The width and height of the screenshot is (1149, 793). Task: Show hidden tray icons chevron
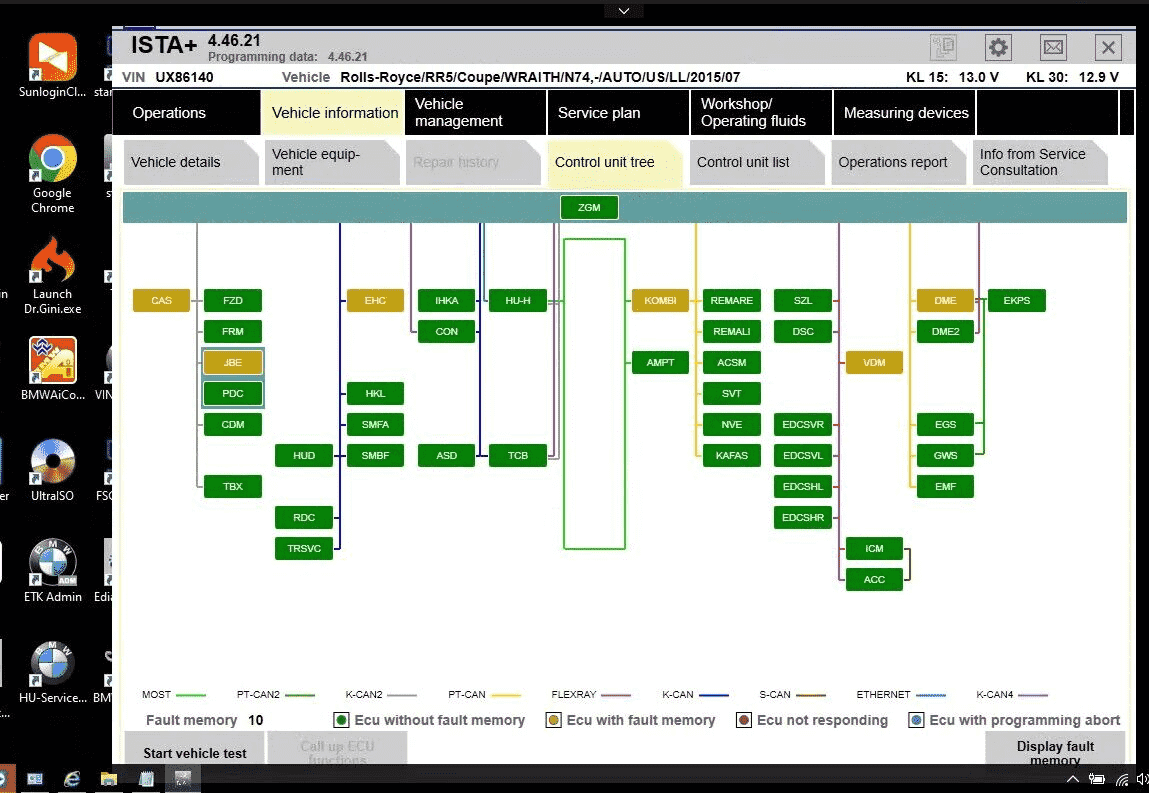tap(1072, 779)
